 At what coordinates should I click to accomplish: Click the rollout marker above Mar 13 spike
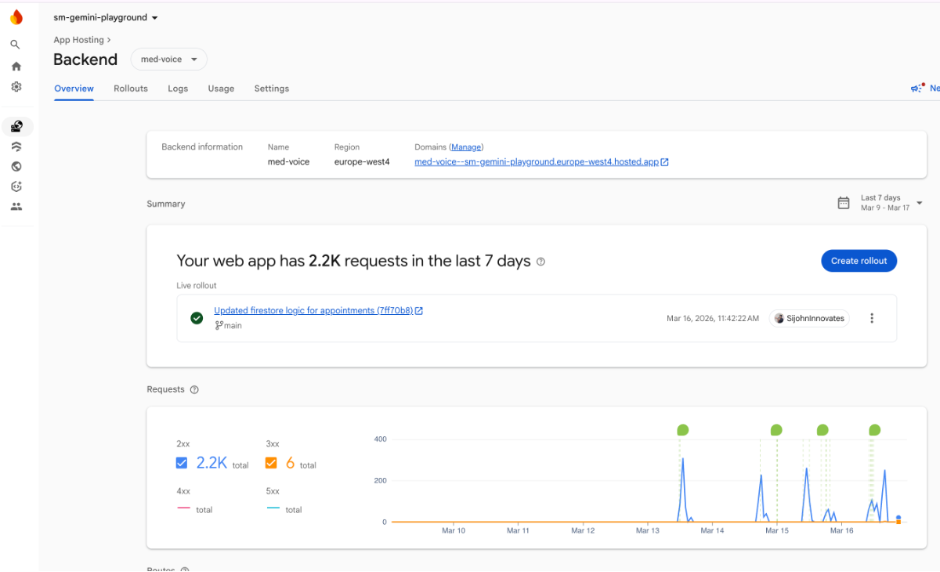(683, 430)
